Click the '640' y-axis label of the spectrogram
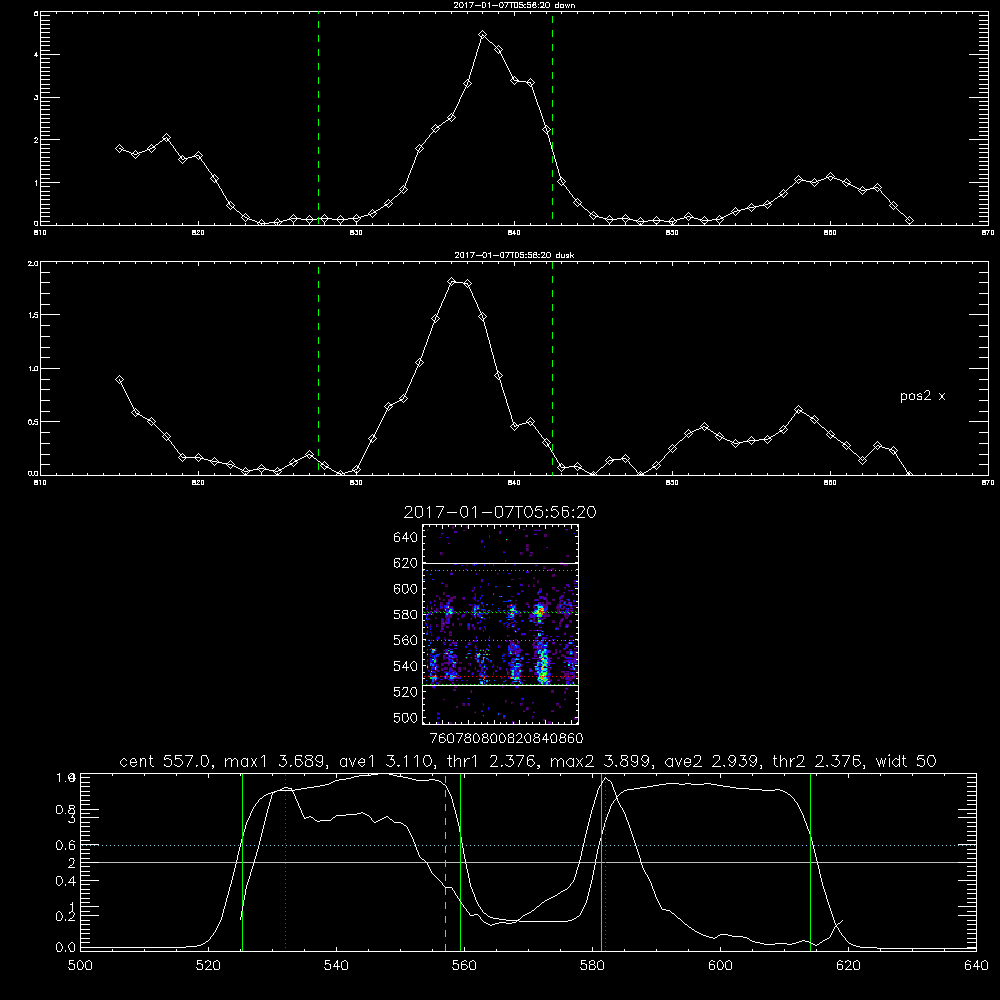The image size is (1000, 1000). (406, 538)
